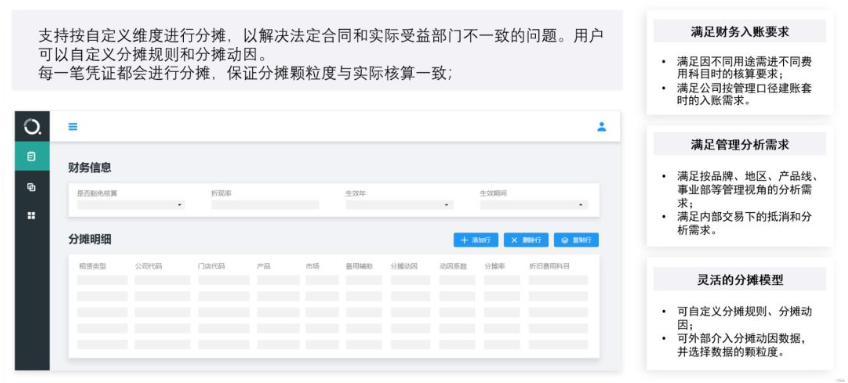Toggle the hamburger menu icon
This screenshot has height=383, width=848.
(73, 127)
